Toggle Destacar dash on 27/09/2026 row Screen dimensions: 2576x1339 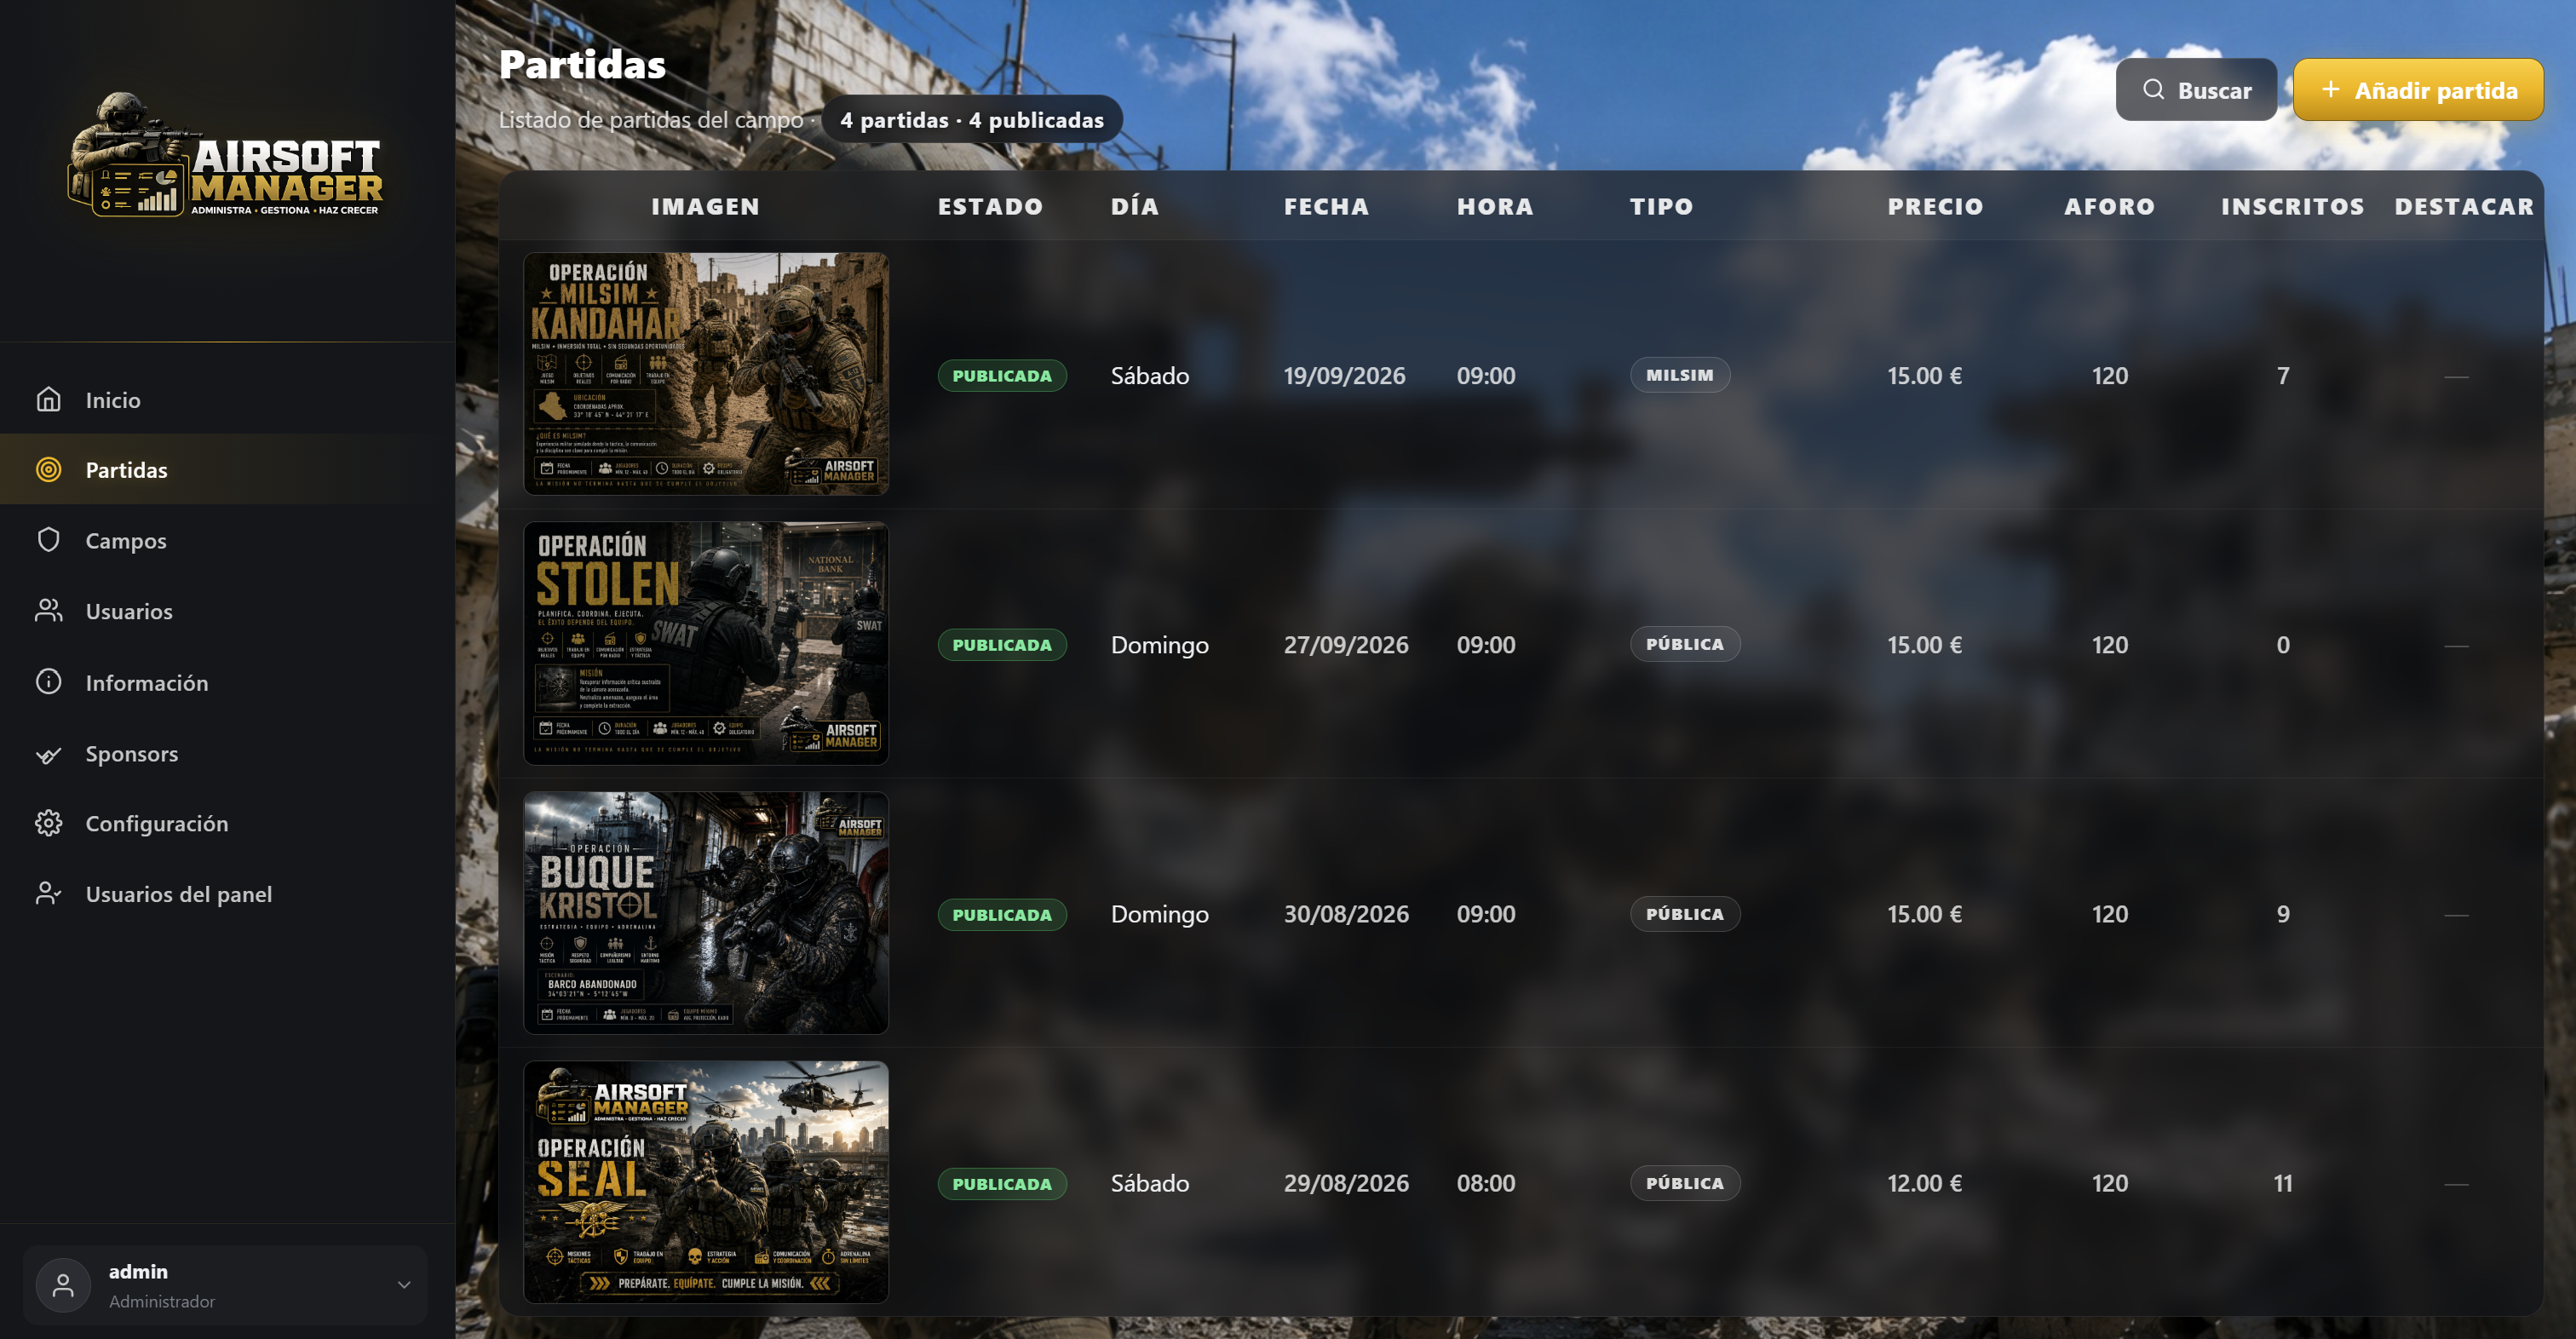pyautogui.click(x=2456, y=646)
